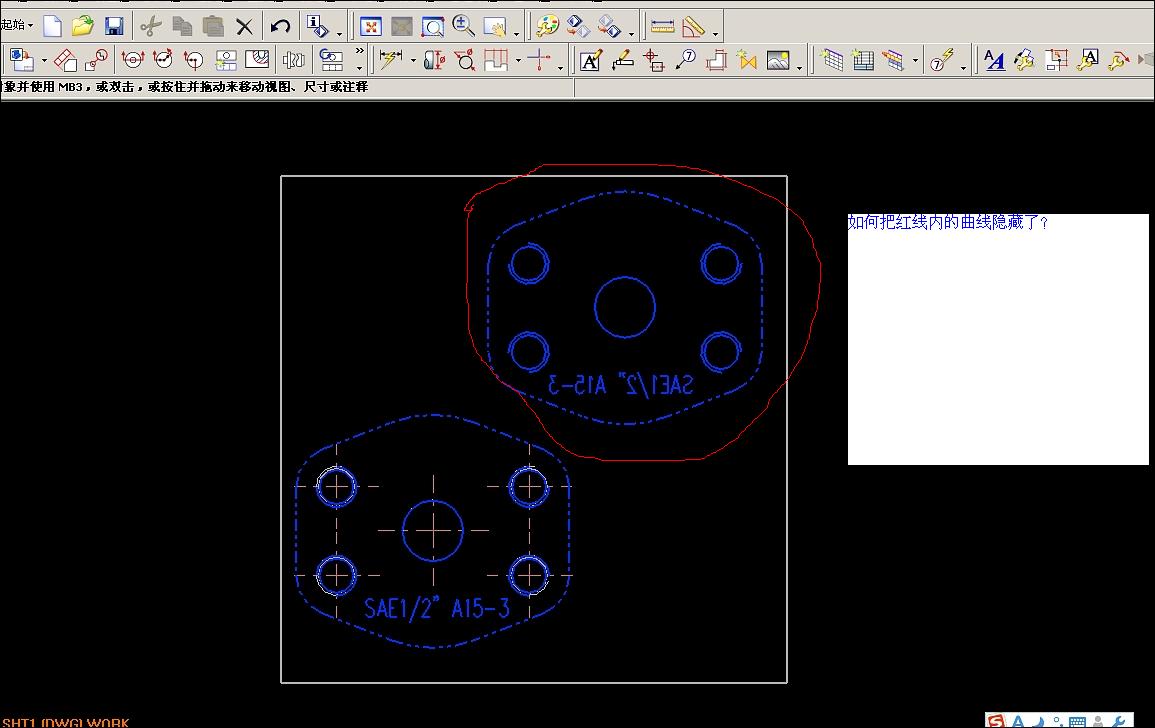Open the input method wrench settings icon
The image size is (1155, 728).
[1119, 722]
